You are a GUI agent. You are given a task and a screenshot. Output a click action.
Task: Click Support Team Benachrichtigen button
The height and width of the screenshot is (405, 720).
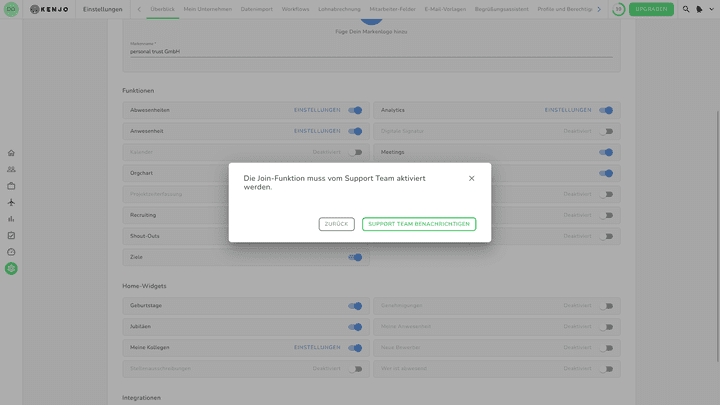(x=419, y=224)
